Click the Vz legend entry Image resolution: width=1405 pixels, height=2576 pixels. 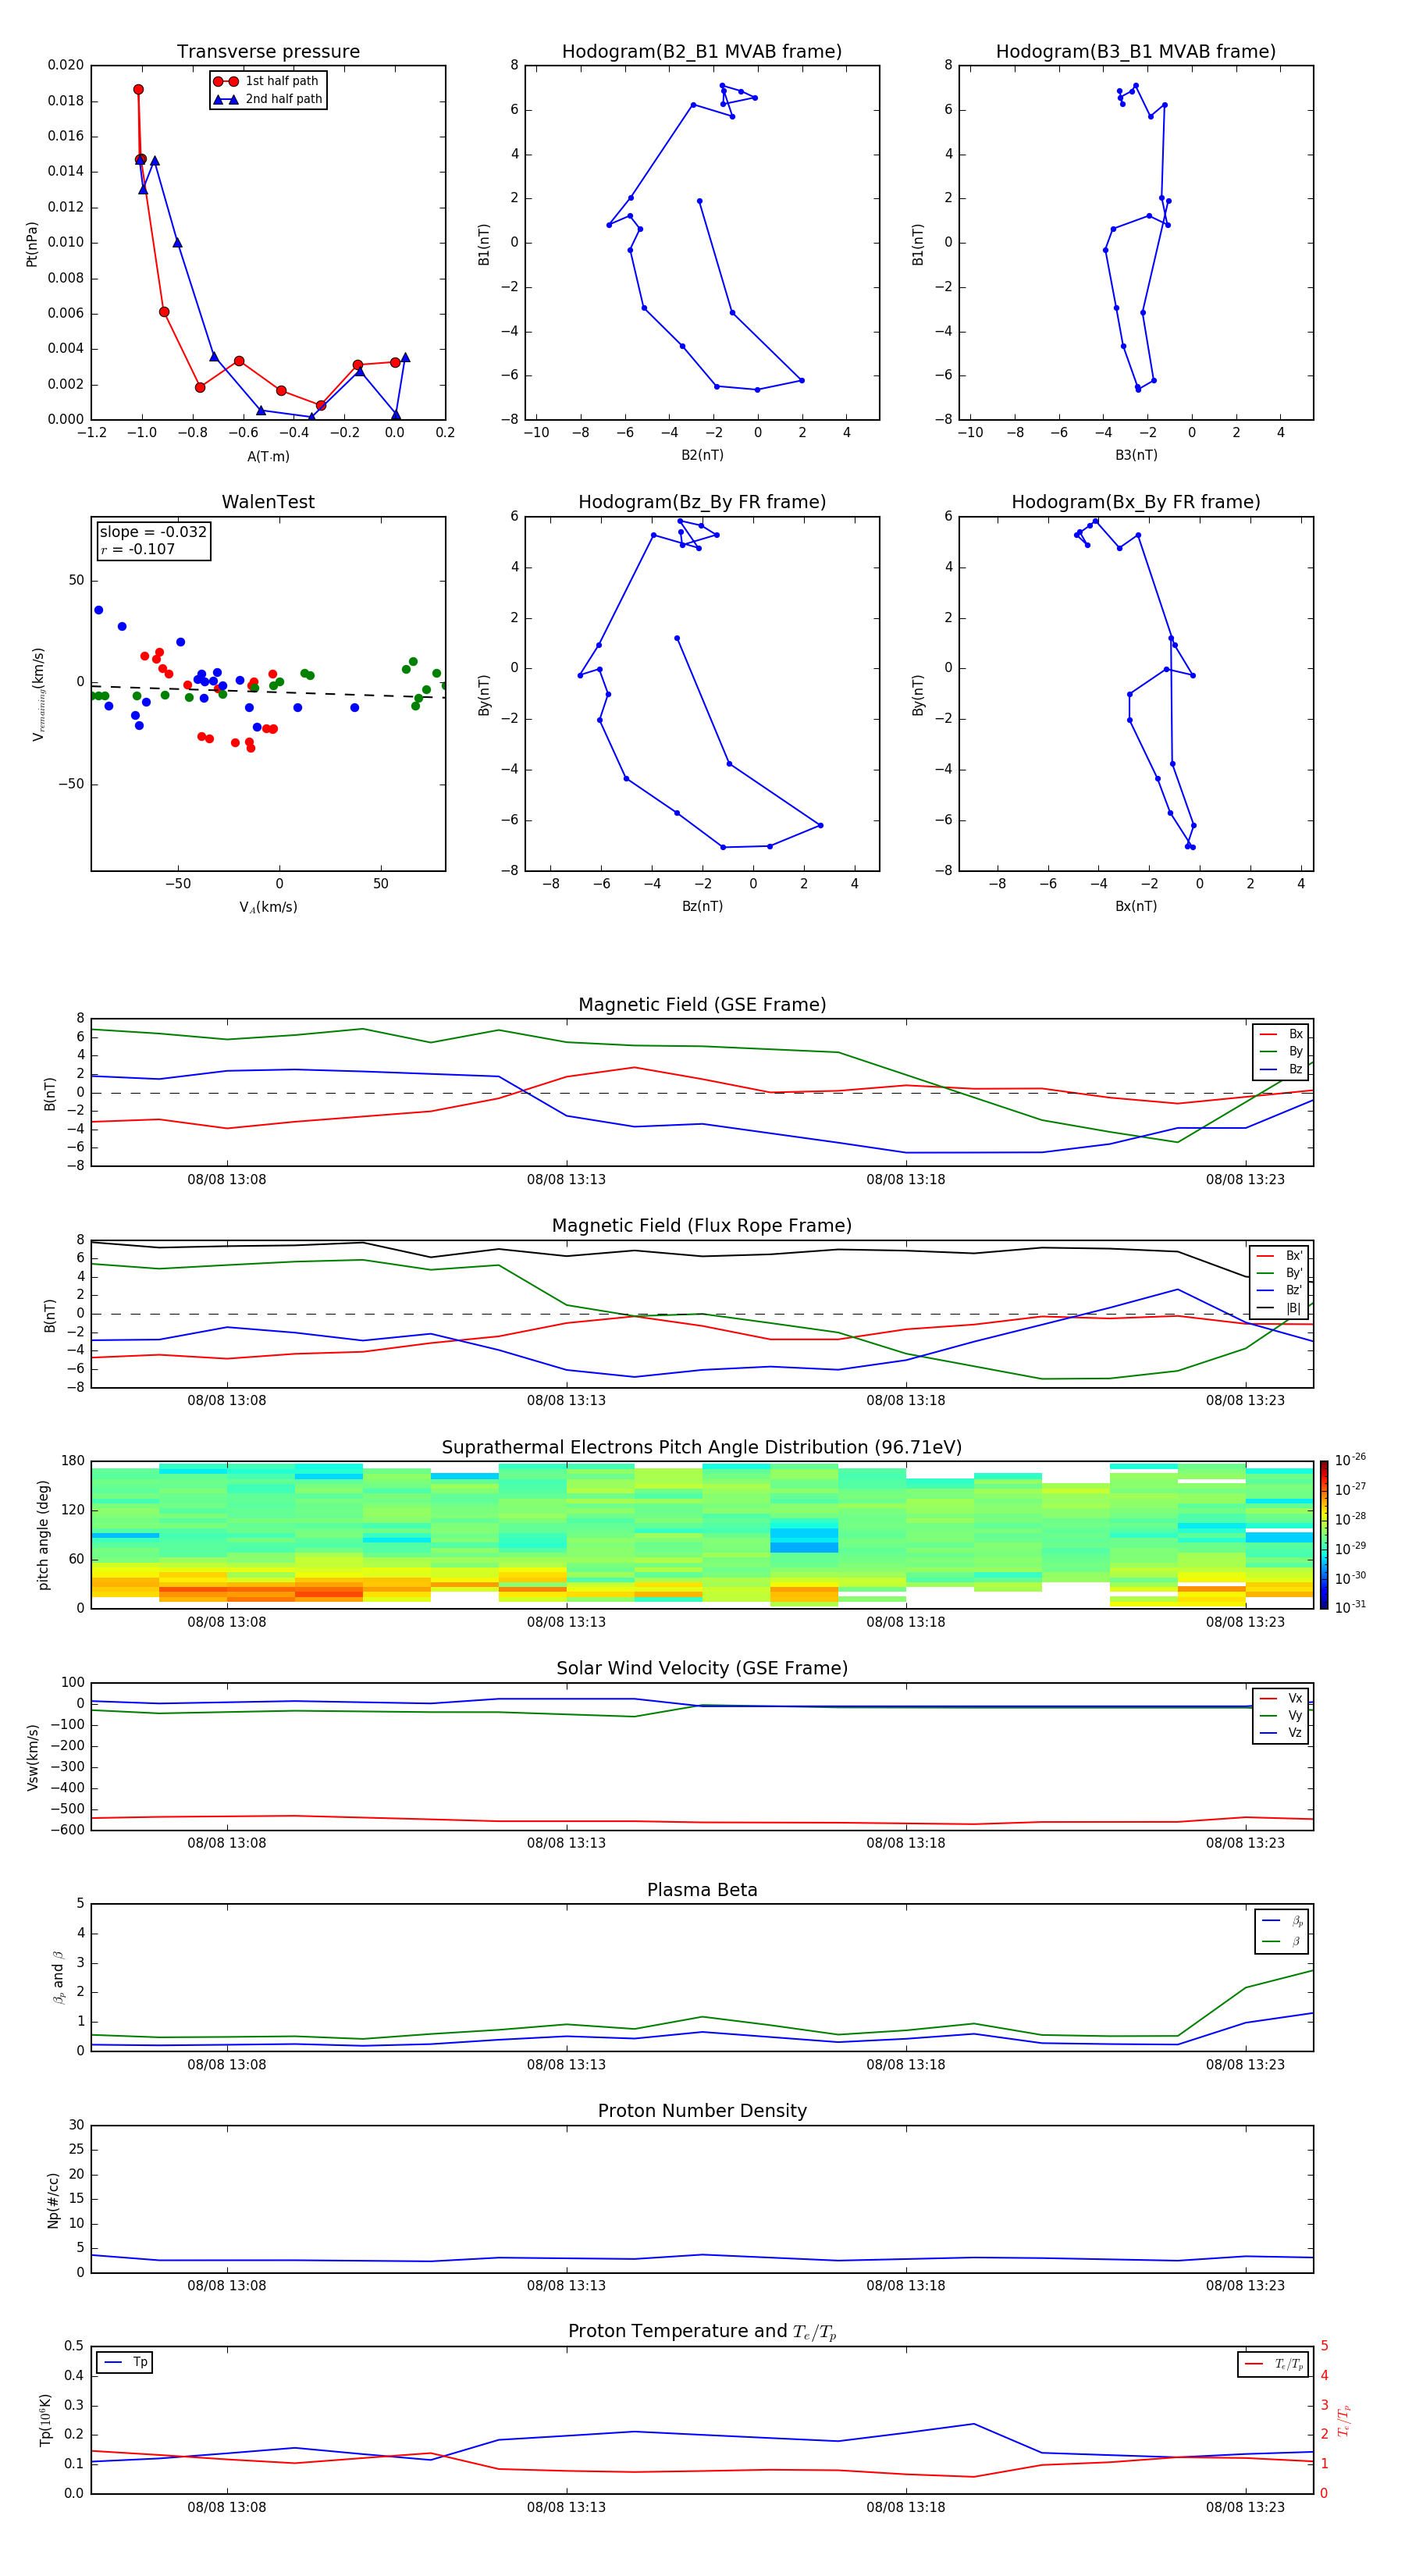click(x=1281, y=1733)
